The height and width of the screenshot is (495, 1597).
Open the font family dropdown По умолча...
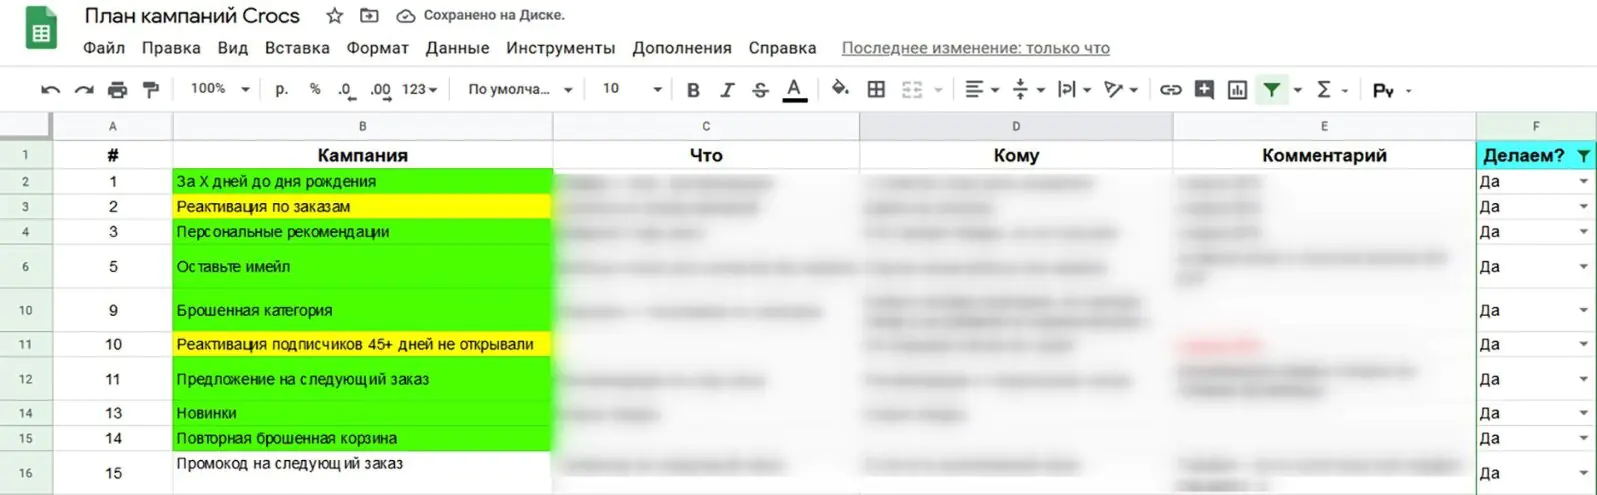520,89
